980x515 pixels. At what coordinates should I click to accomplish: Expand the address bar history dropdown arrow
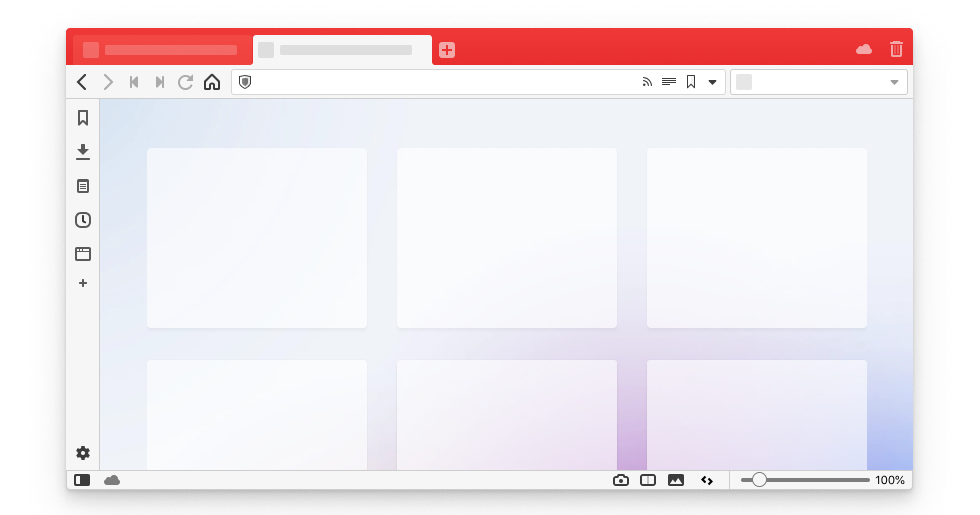(x=712, y=82)
